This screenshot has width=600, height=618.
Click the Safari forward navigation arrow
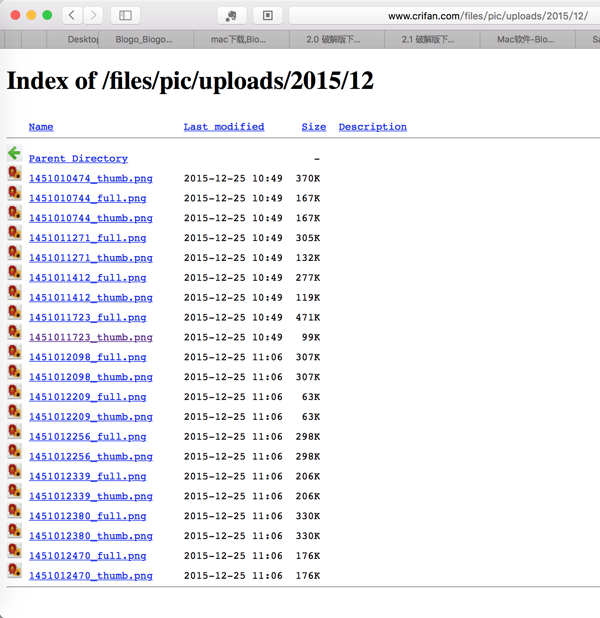[93, 15]
